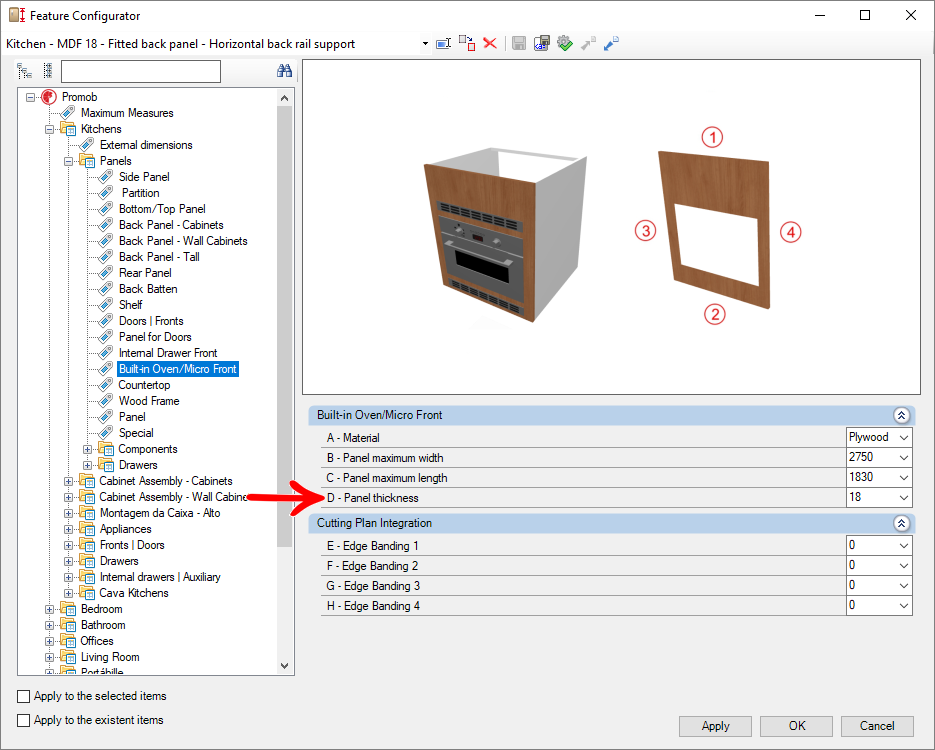Open the Edge Banding 1 dropdown
This screenshot has width=935, height=750.
(x=904, y=546)
